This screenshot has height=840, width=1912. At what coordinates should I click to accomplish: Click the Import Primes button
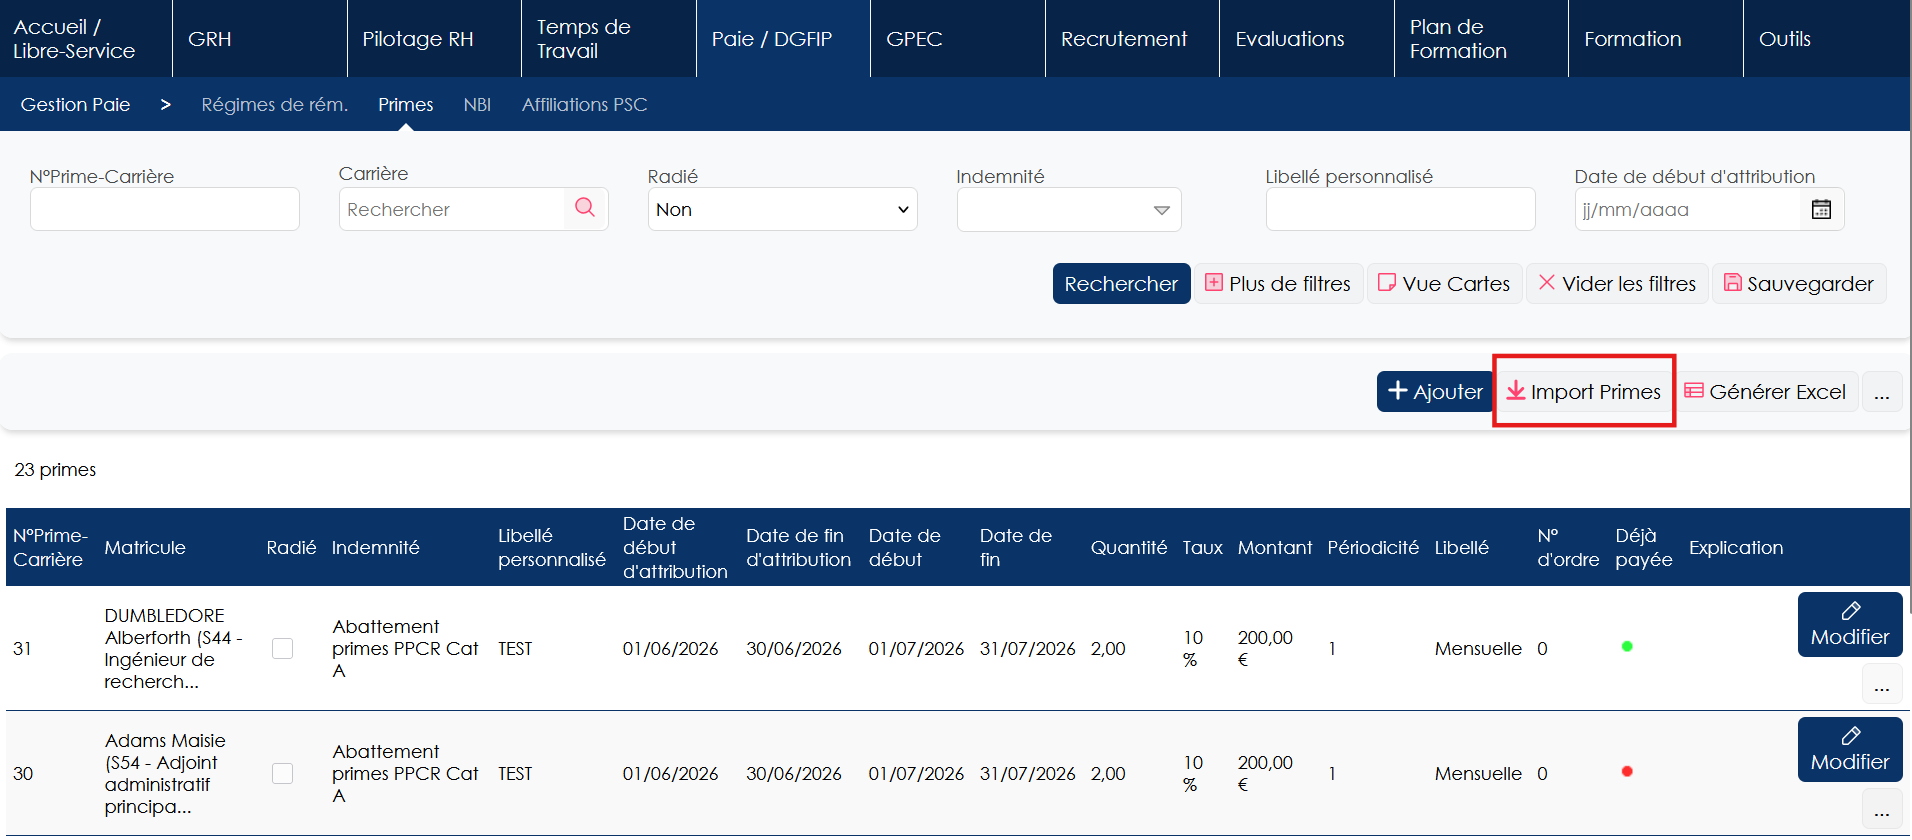(1584, 392)
